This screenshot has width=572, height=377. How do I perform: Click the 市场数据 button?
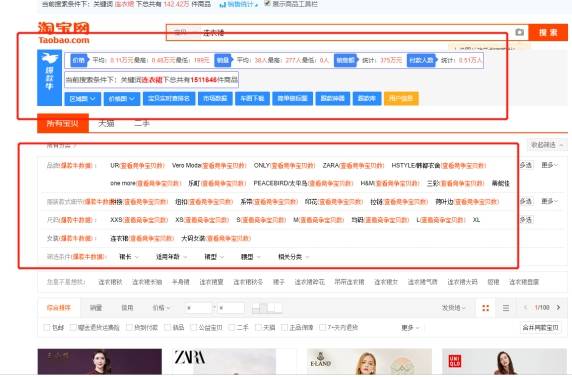(x=215, y=99)
